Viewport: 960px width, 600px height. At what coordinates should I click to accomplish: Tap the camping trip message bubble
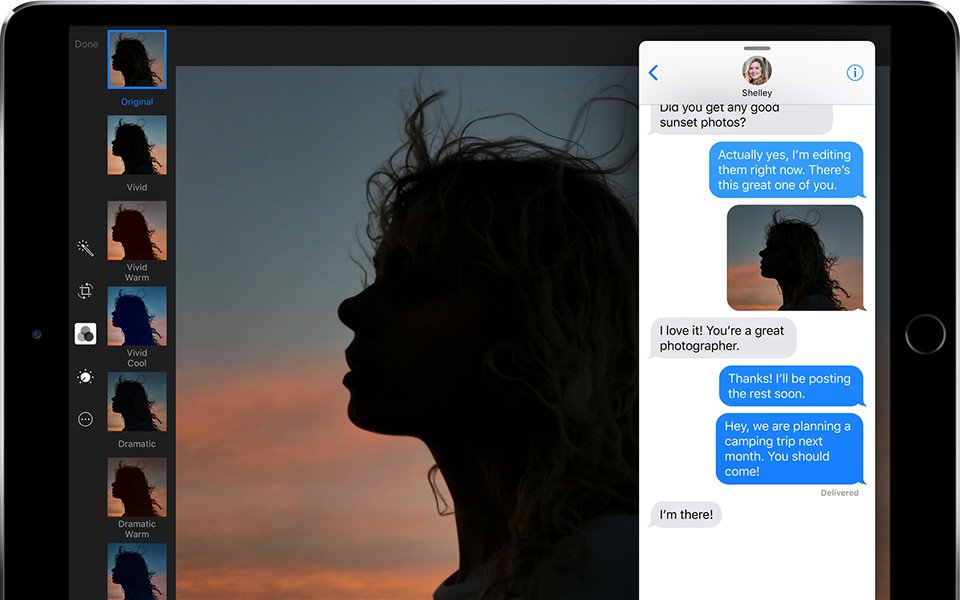[x=789, y=449]
